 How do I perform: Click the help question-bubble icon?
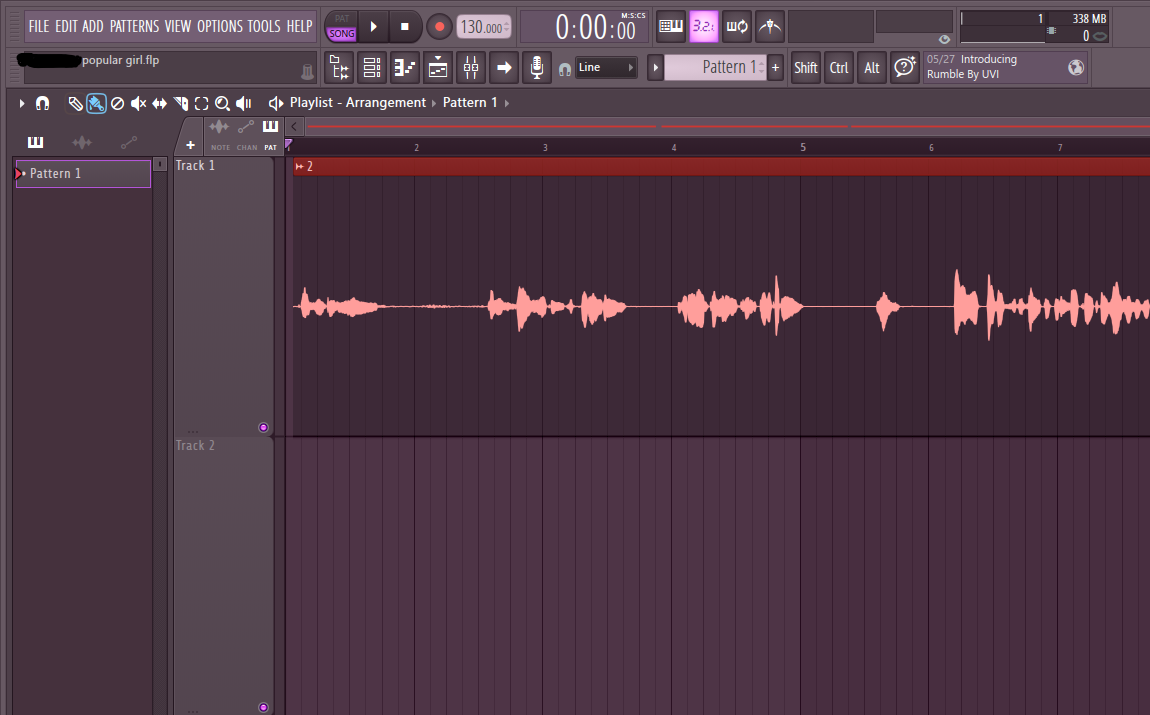pos(905,67)
